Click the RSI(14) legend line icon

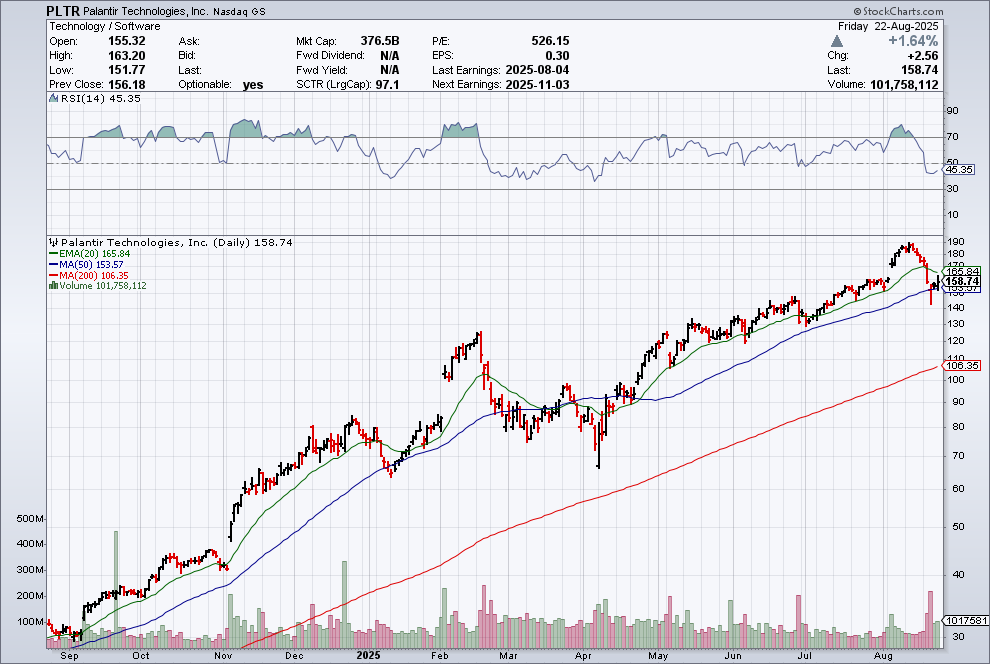(54, 98)
